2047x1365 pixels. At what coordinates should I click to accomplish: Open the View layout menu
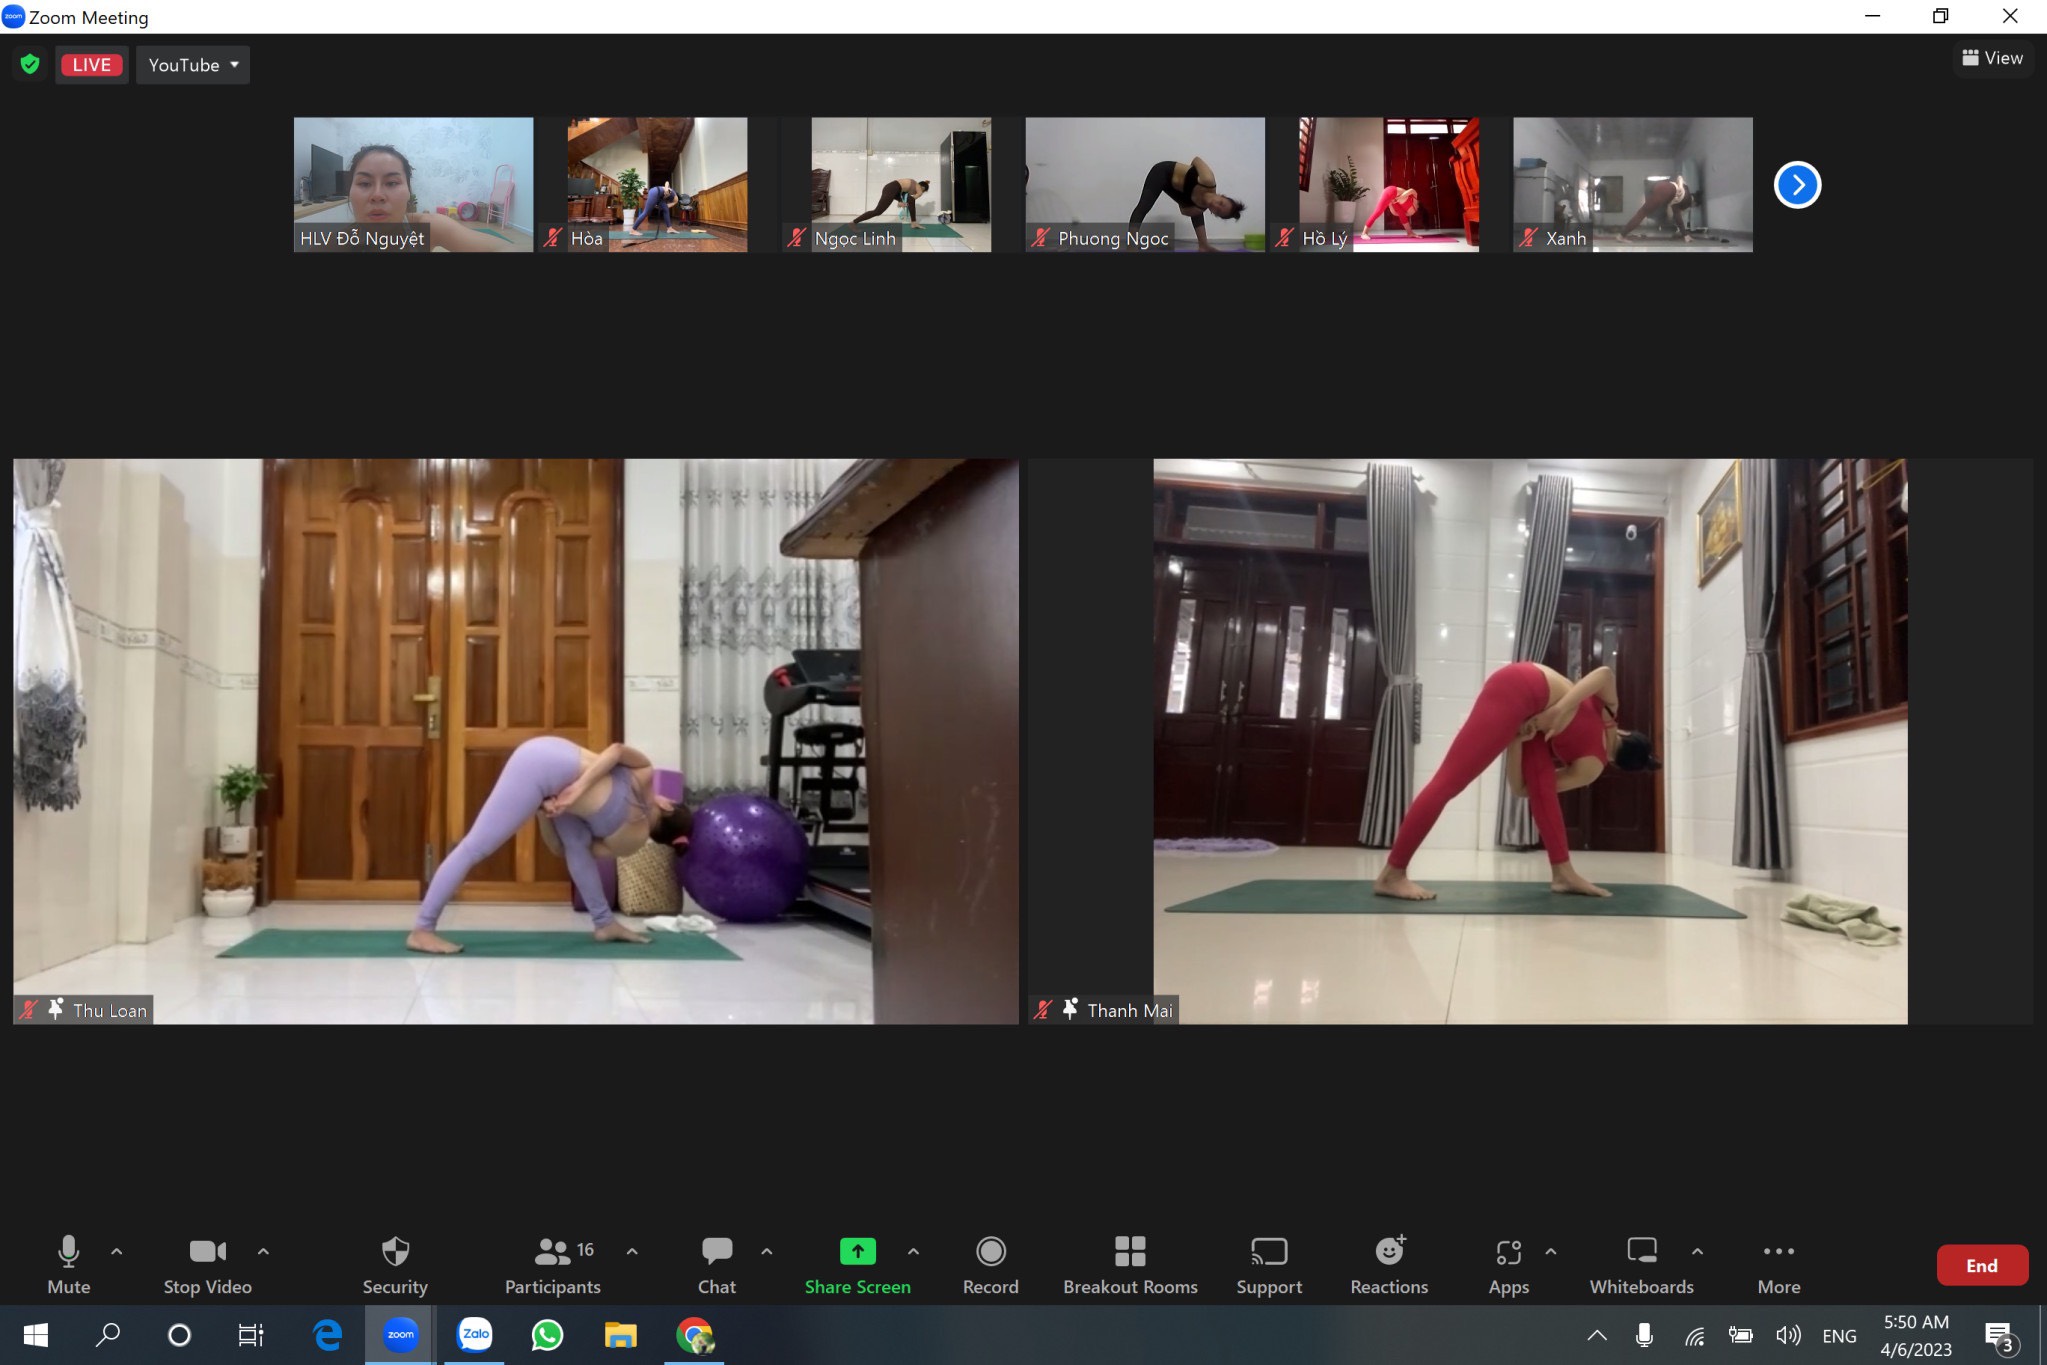[x=1992, y=58]
